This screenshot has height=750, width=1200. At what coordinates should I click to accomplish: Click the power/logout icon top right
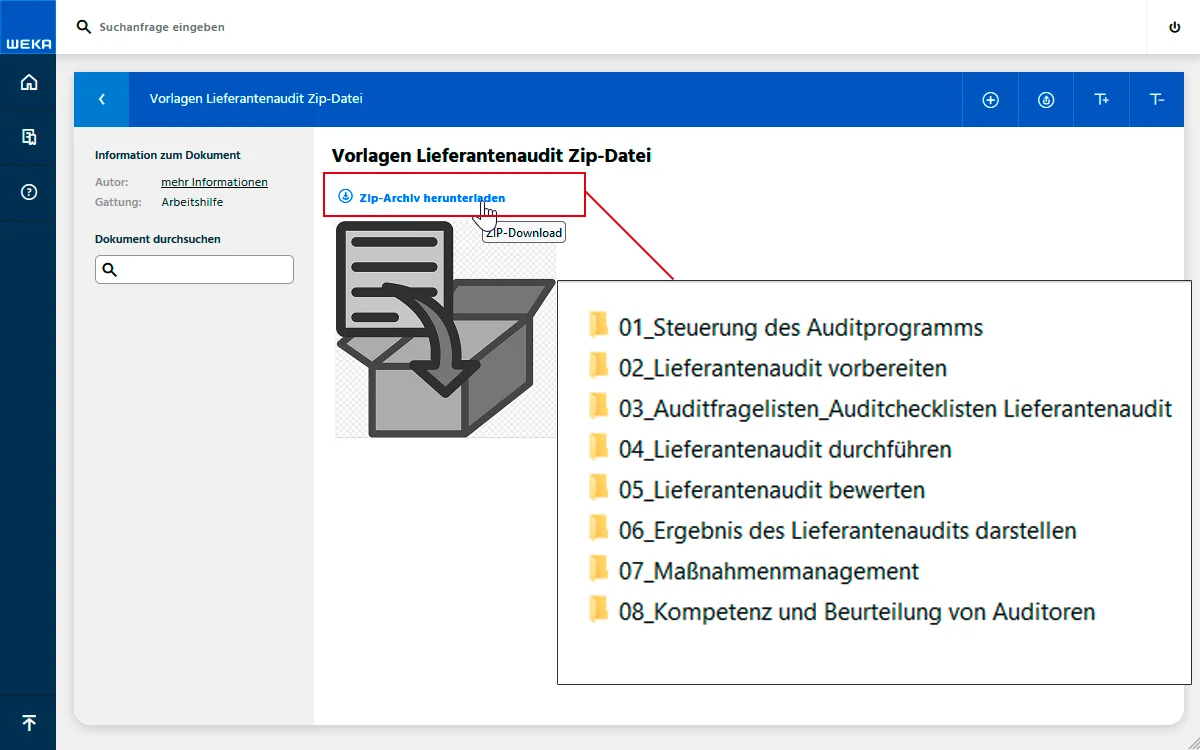coord(1174,27)
